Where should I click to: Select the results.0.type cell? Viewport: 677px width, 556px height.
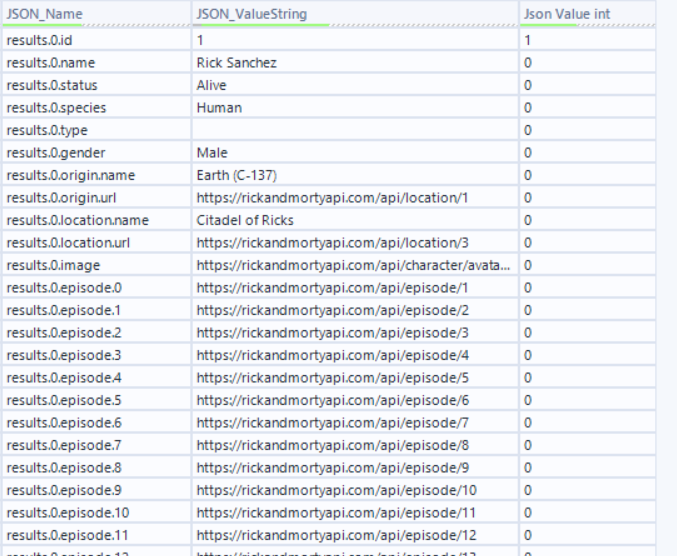tap(97, 130)
